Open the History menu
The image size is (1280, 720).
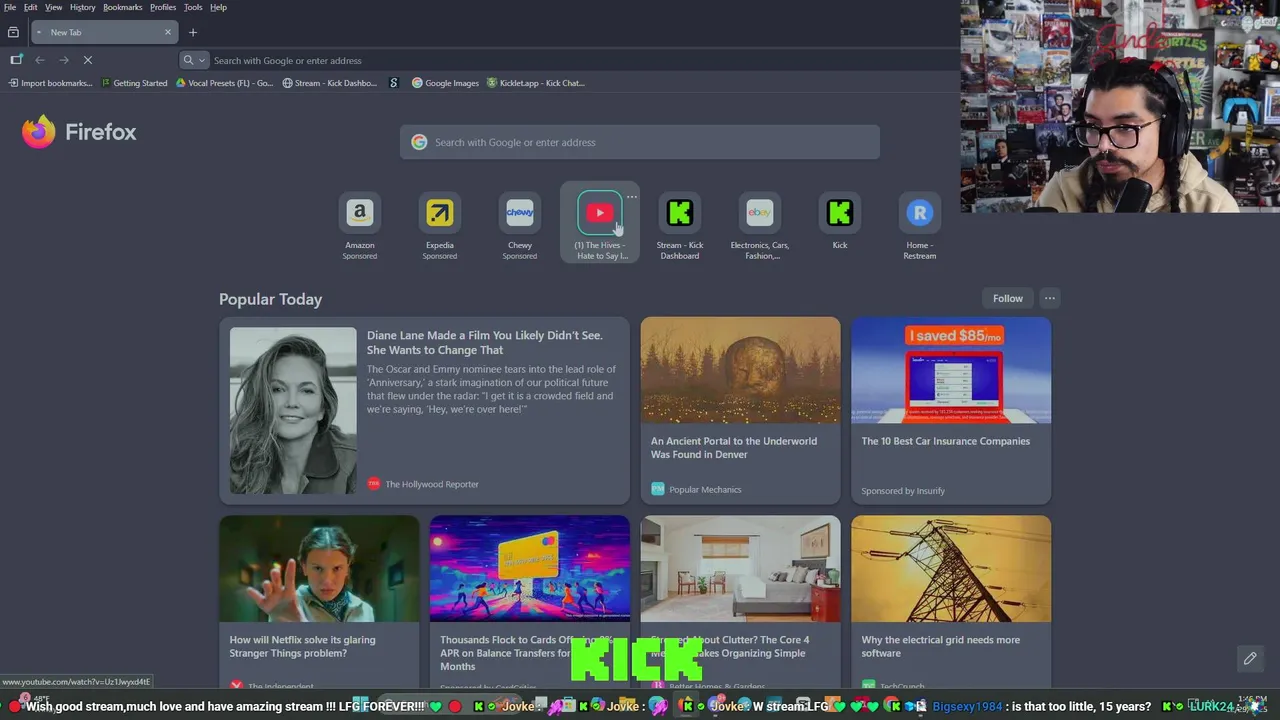click(83, 7)
